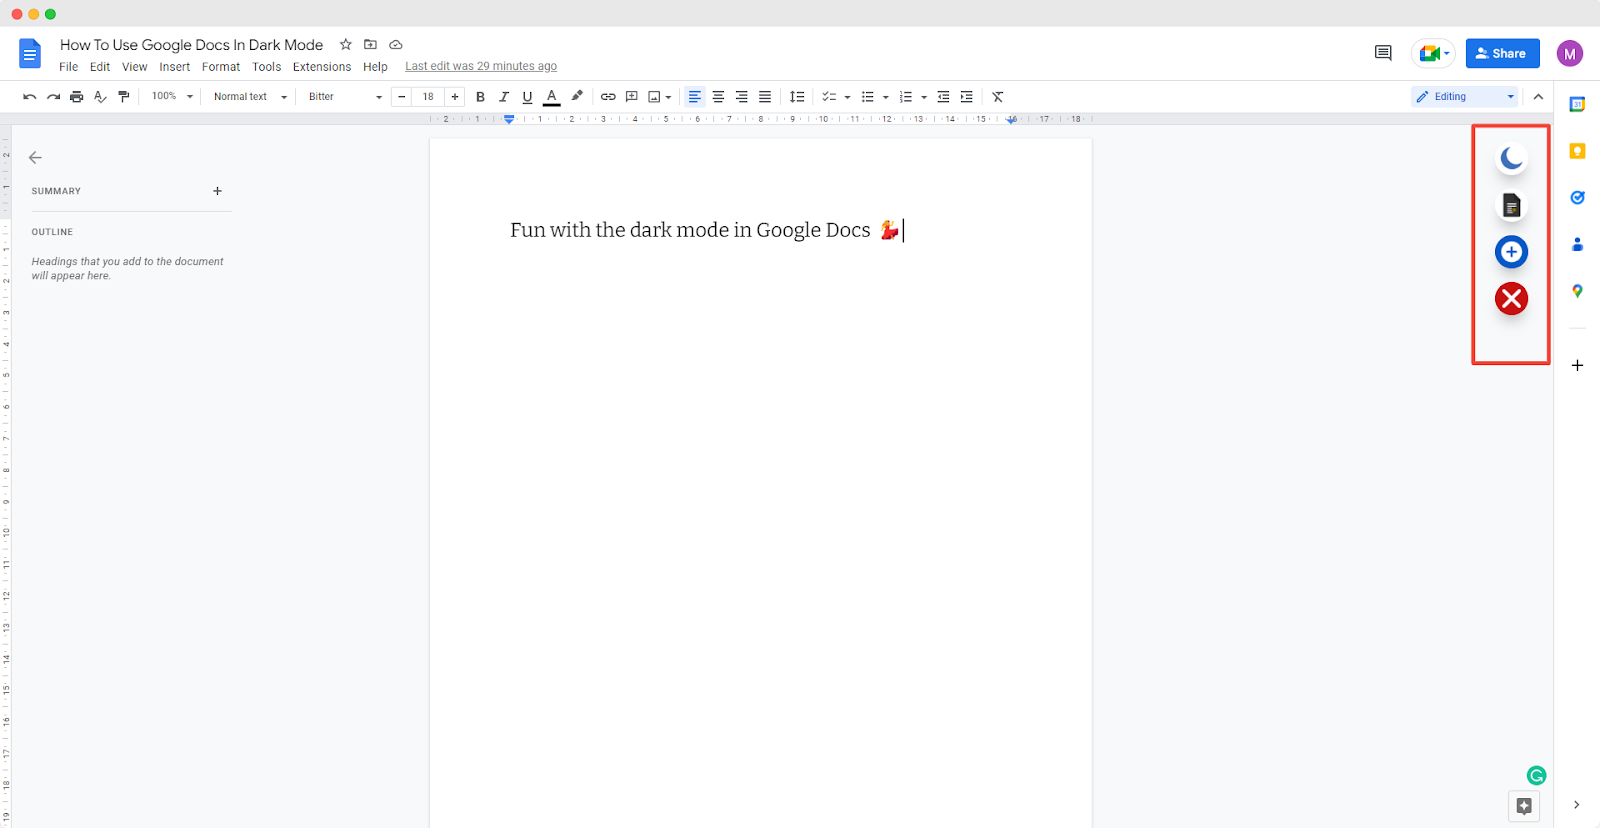Open the Extensions menu
This screenshot has height=828, width=1600.
pyautogui.click(x=322, y=67)
